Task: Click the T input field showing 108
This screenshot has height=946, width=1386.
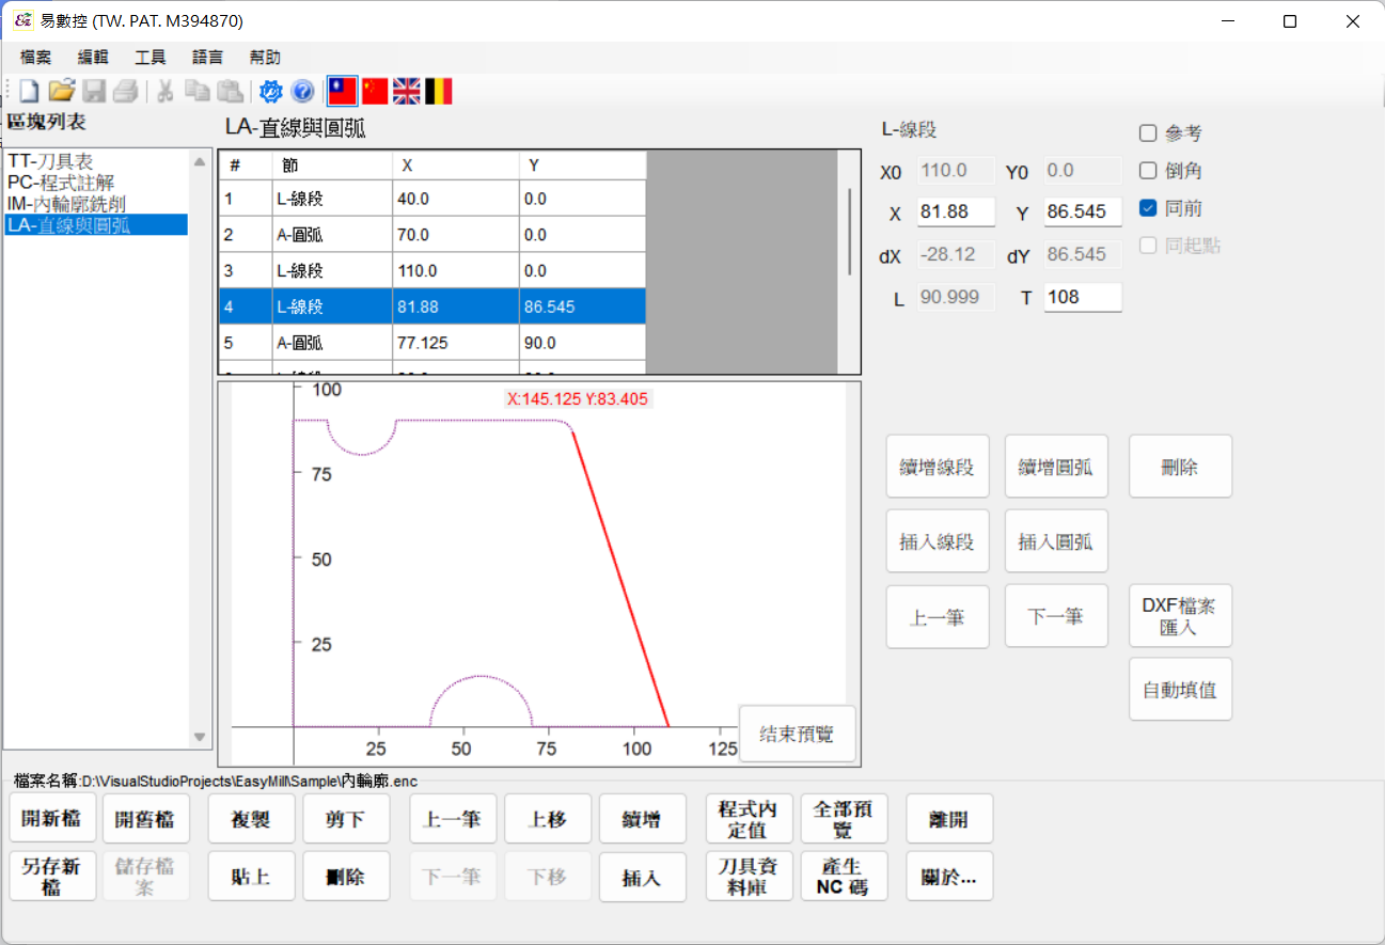Action: pyautogui.click(x=1082, y=297)
